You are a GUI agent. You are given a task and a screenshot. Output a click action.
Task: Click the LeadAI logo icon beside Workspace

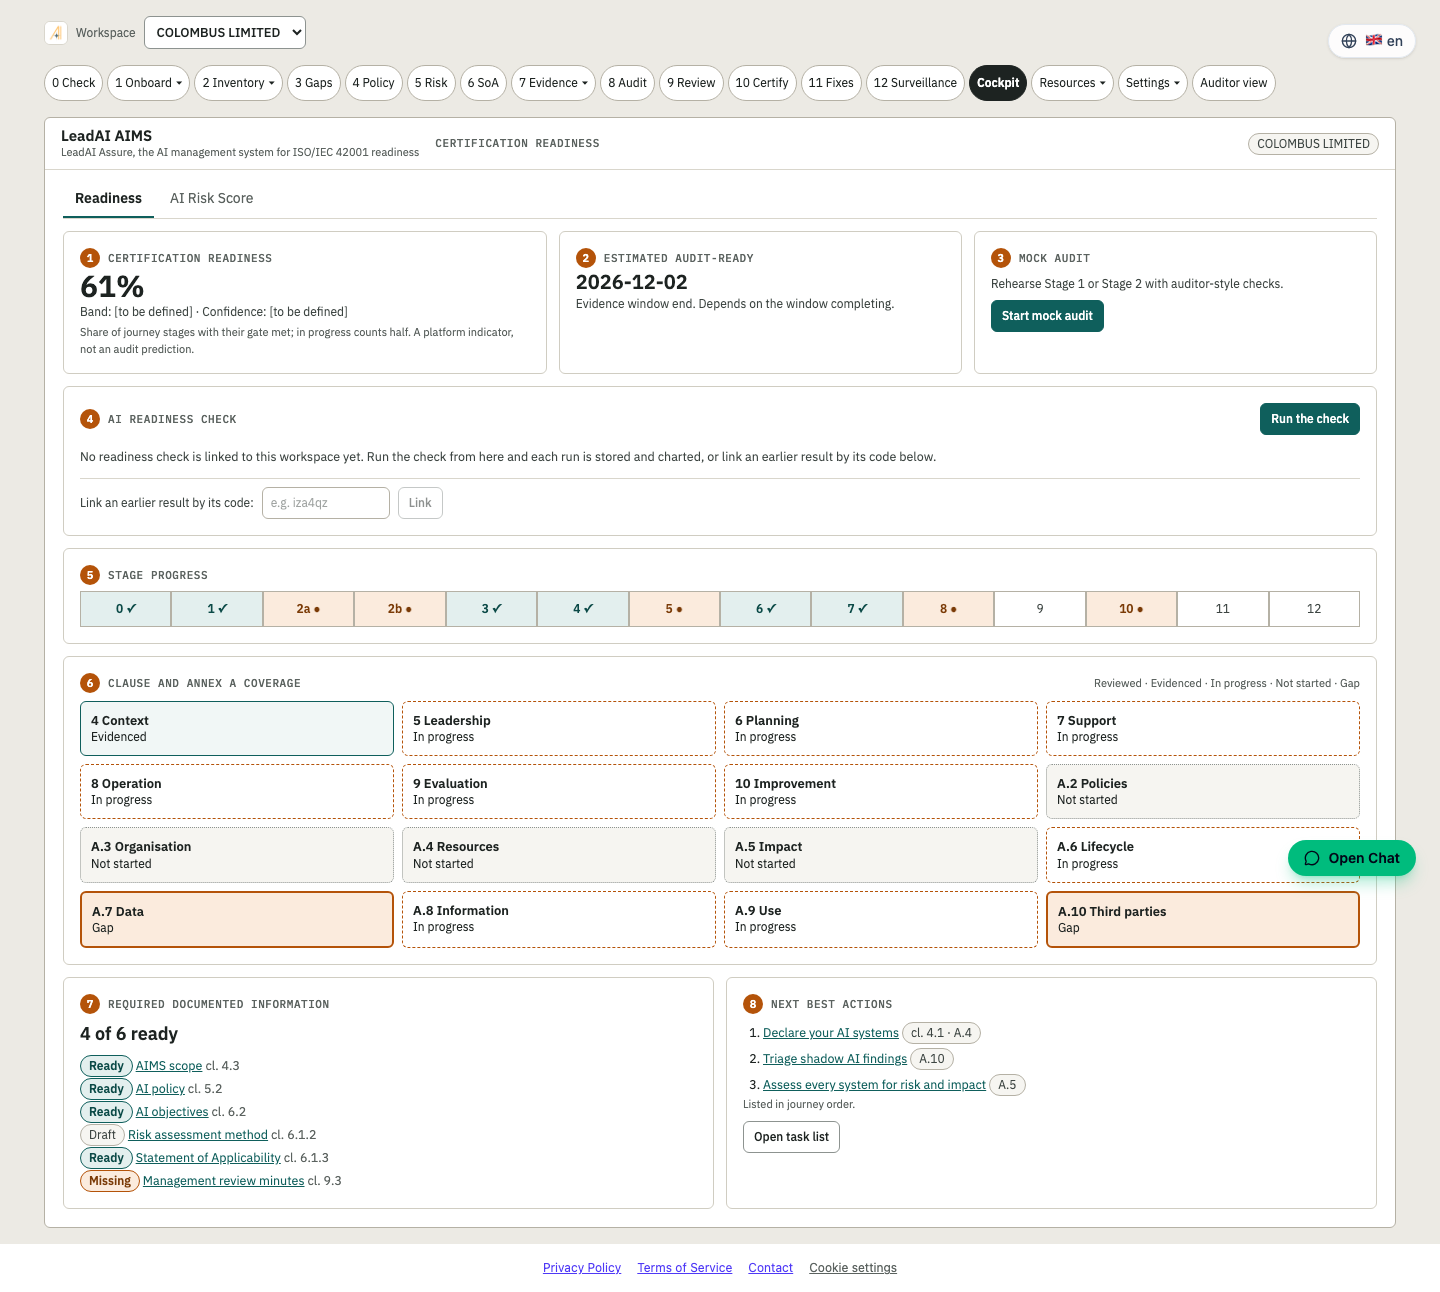tap(56, 33)
